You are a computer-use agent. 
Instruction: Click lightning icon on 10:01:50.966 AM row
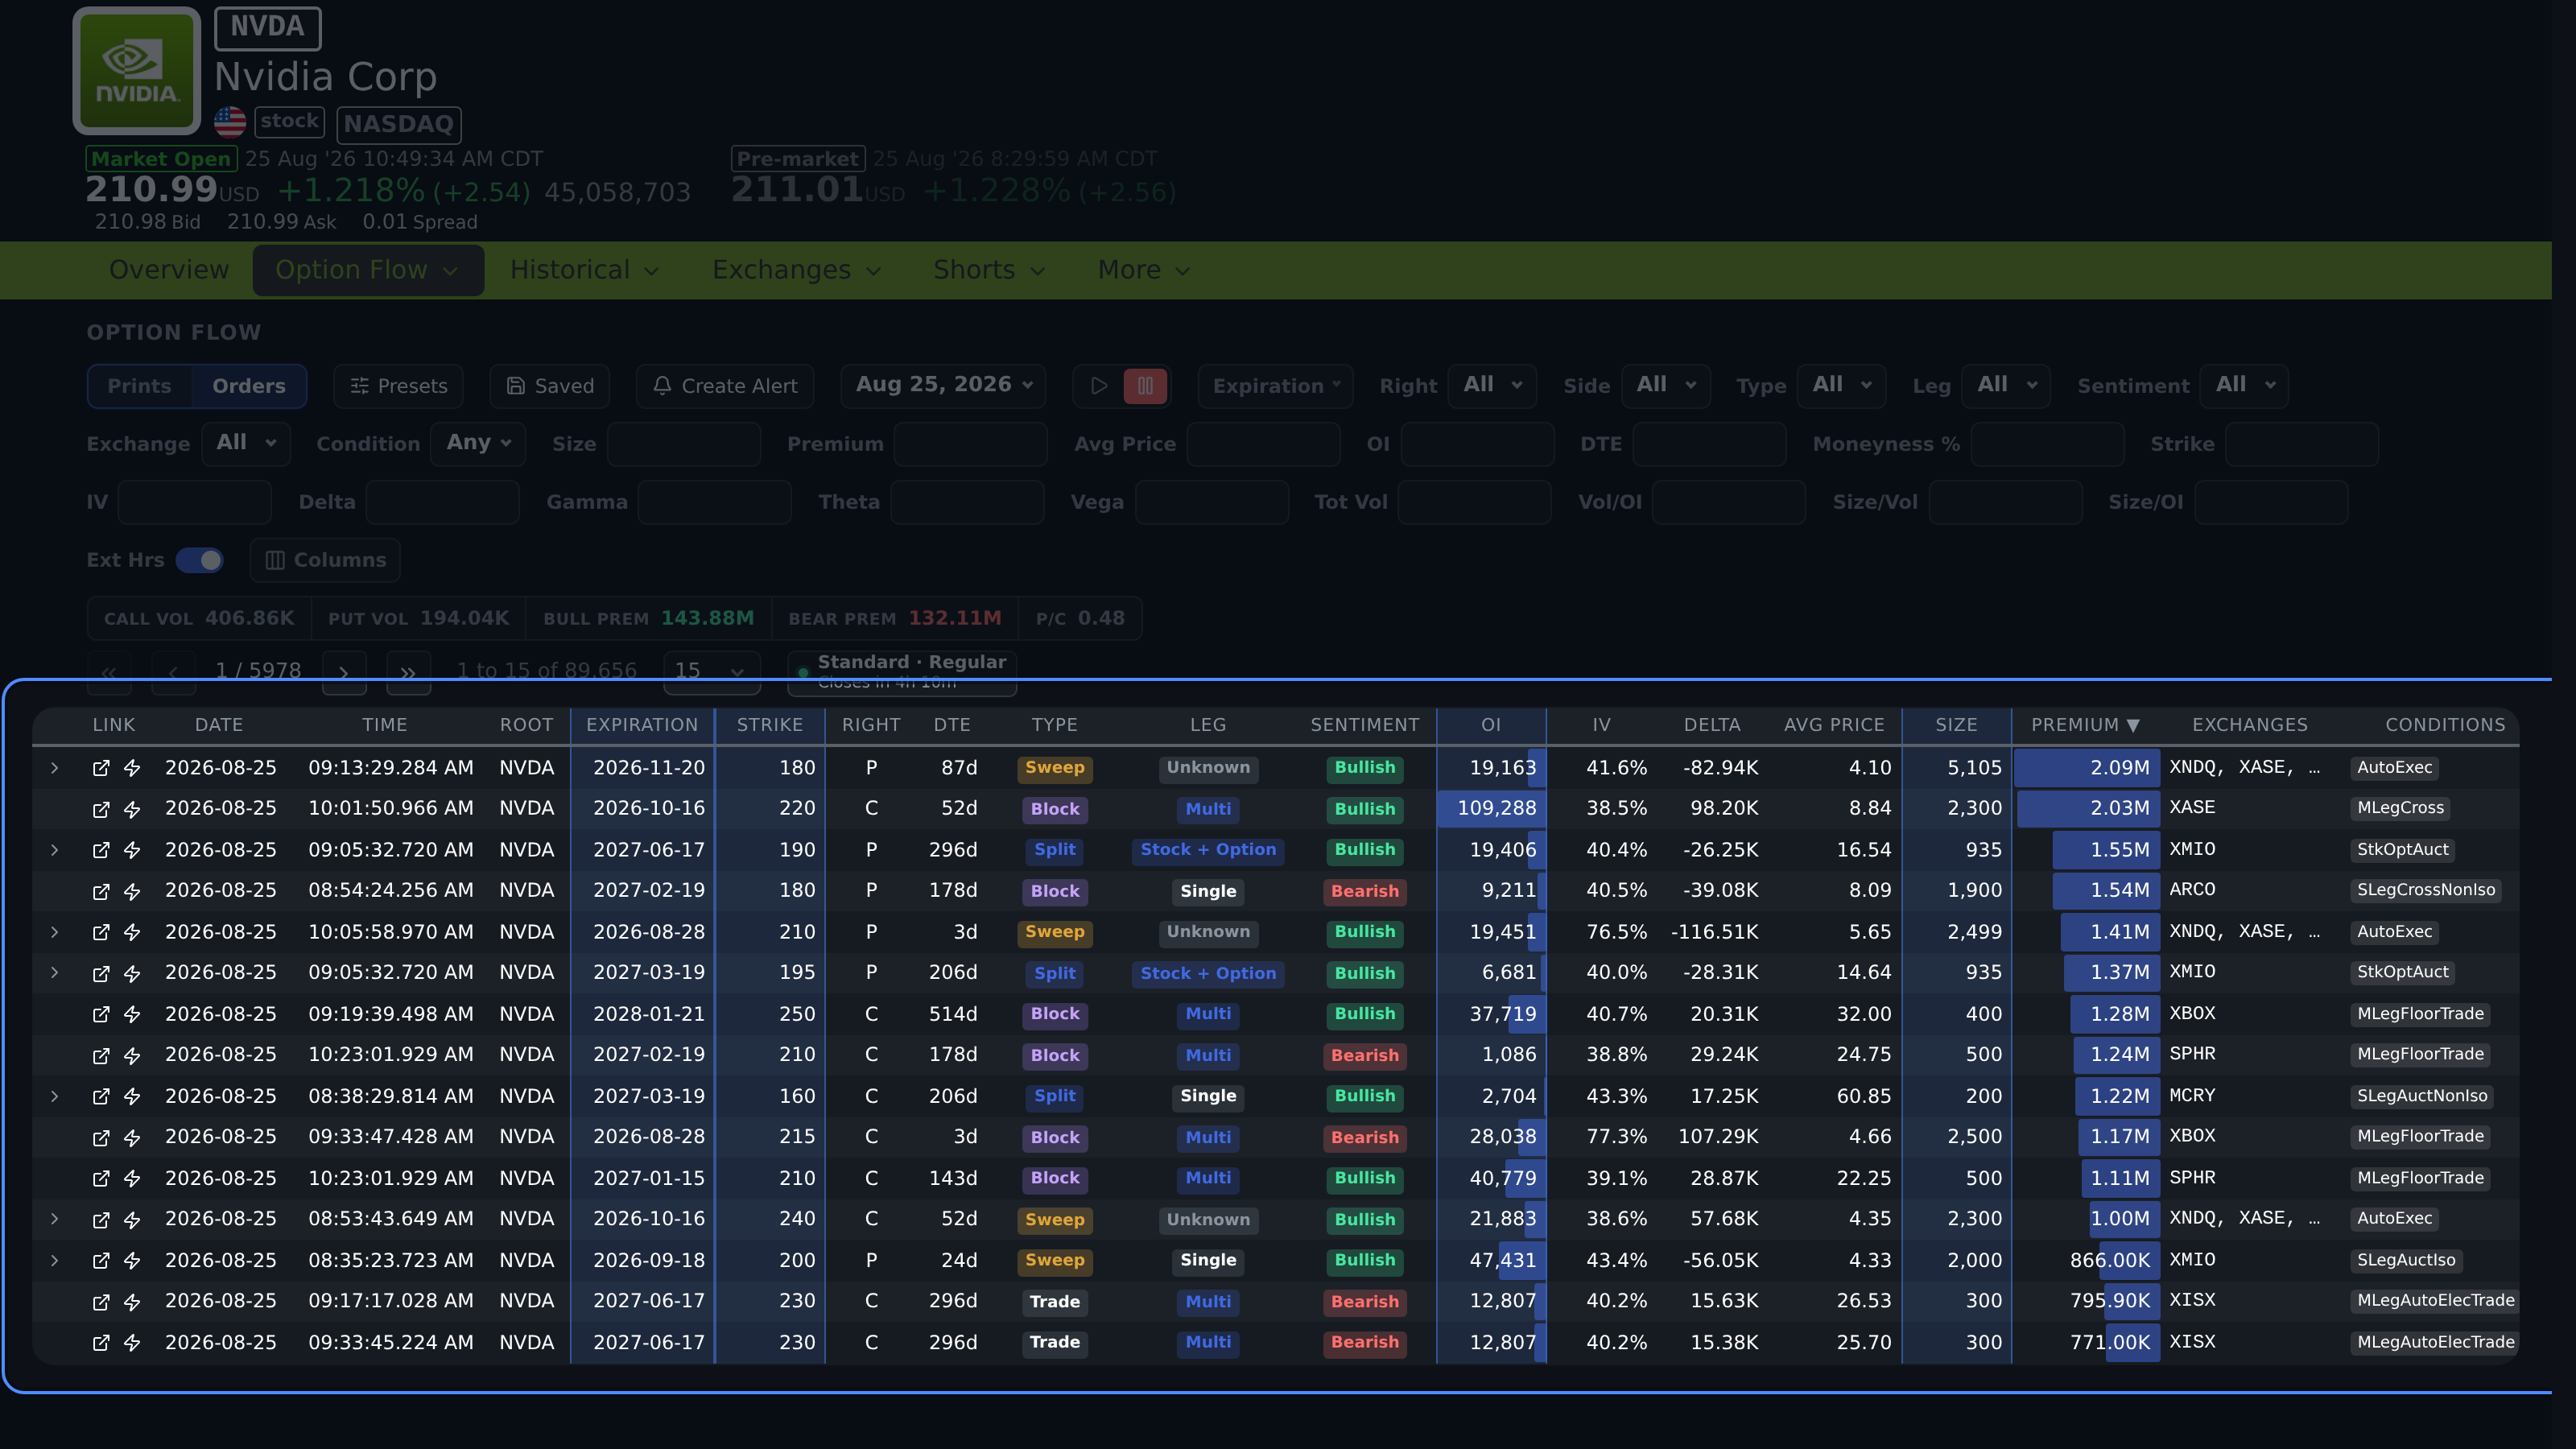click(x=132, y=809)
